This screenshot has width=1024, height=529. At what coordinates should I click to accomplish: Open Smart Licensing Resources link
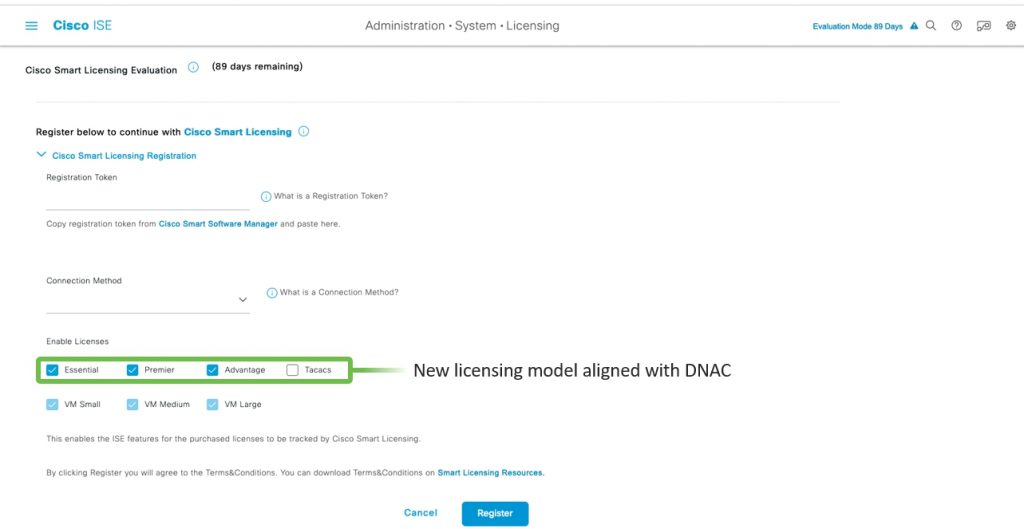[490, 472]
